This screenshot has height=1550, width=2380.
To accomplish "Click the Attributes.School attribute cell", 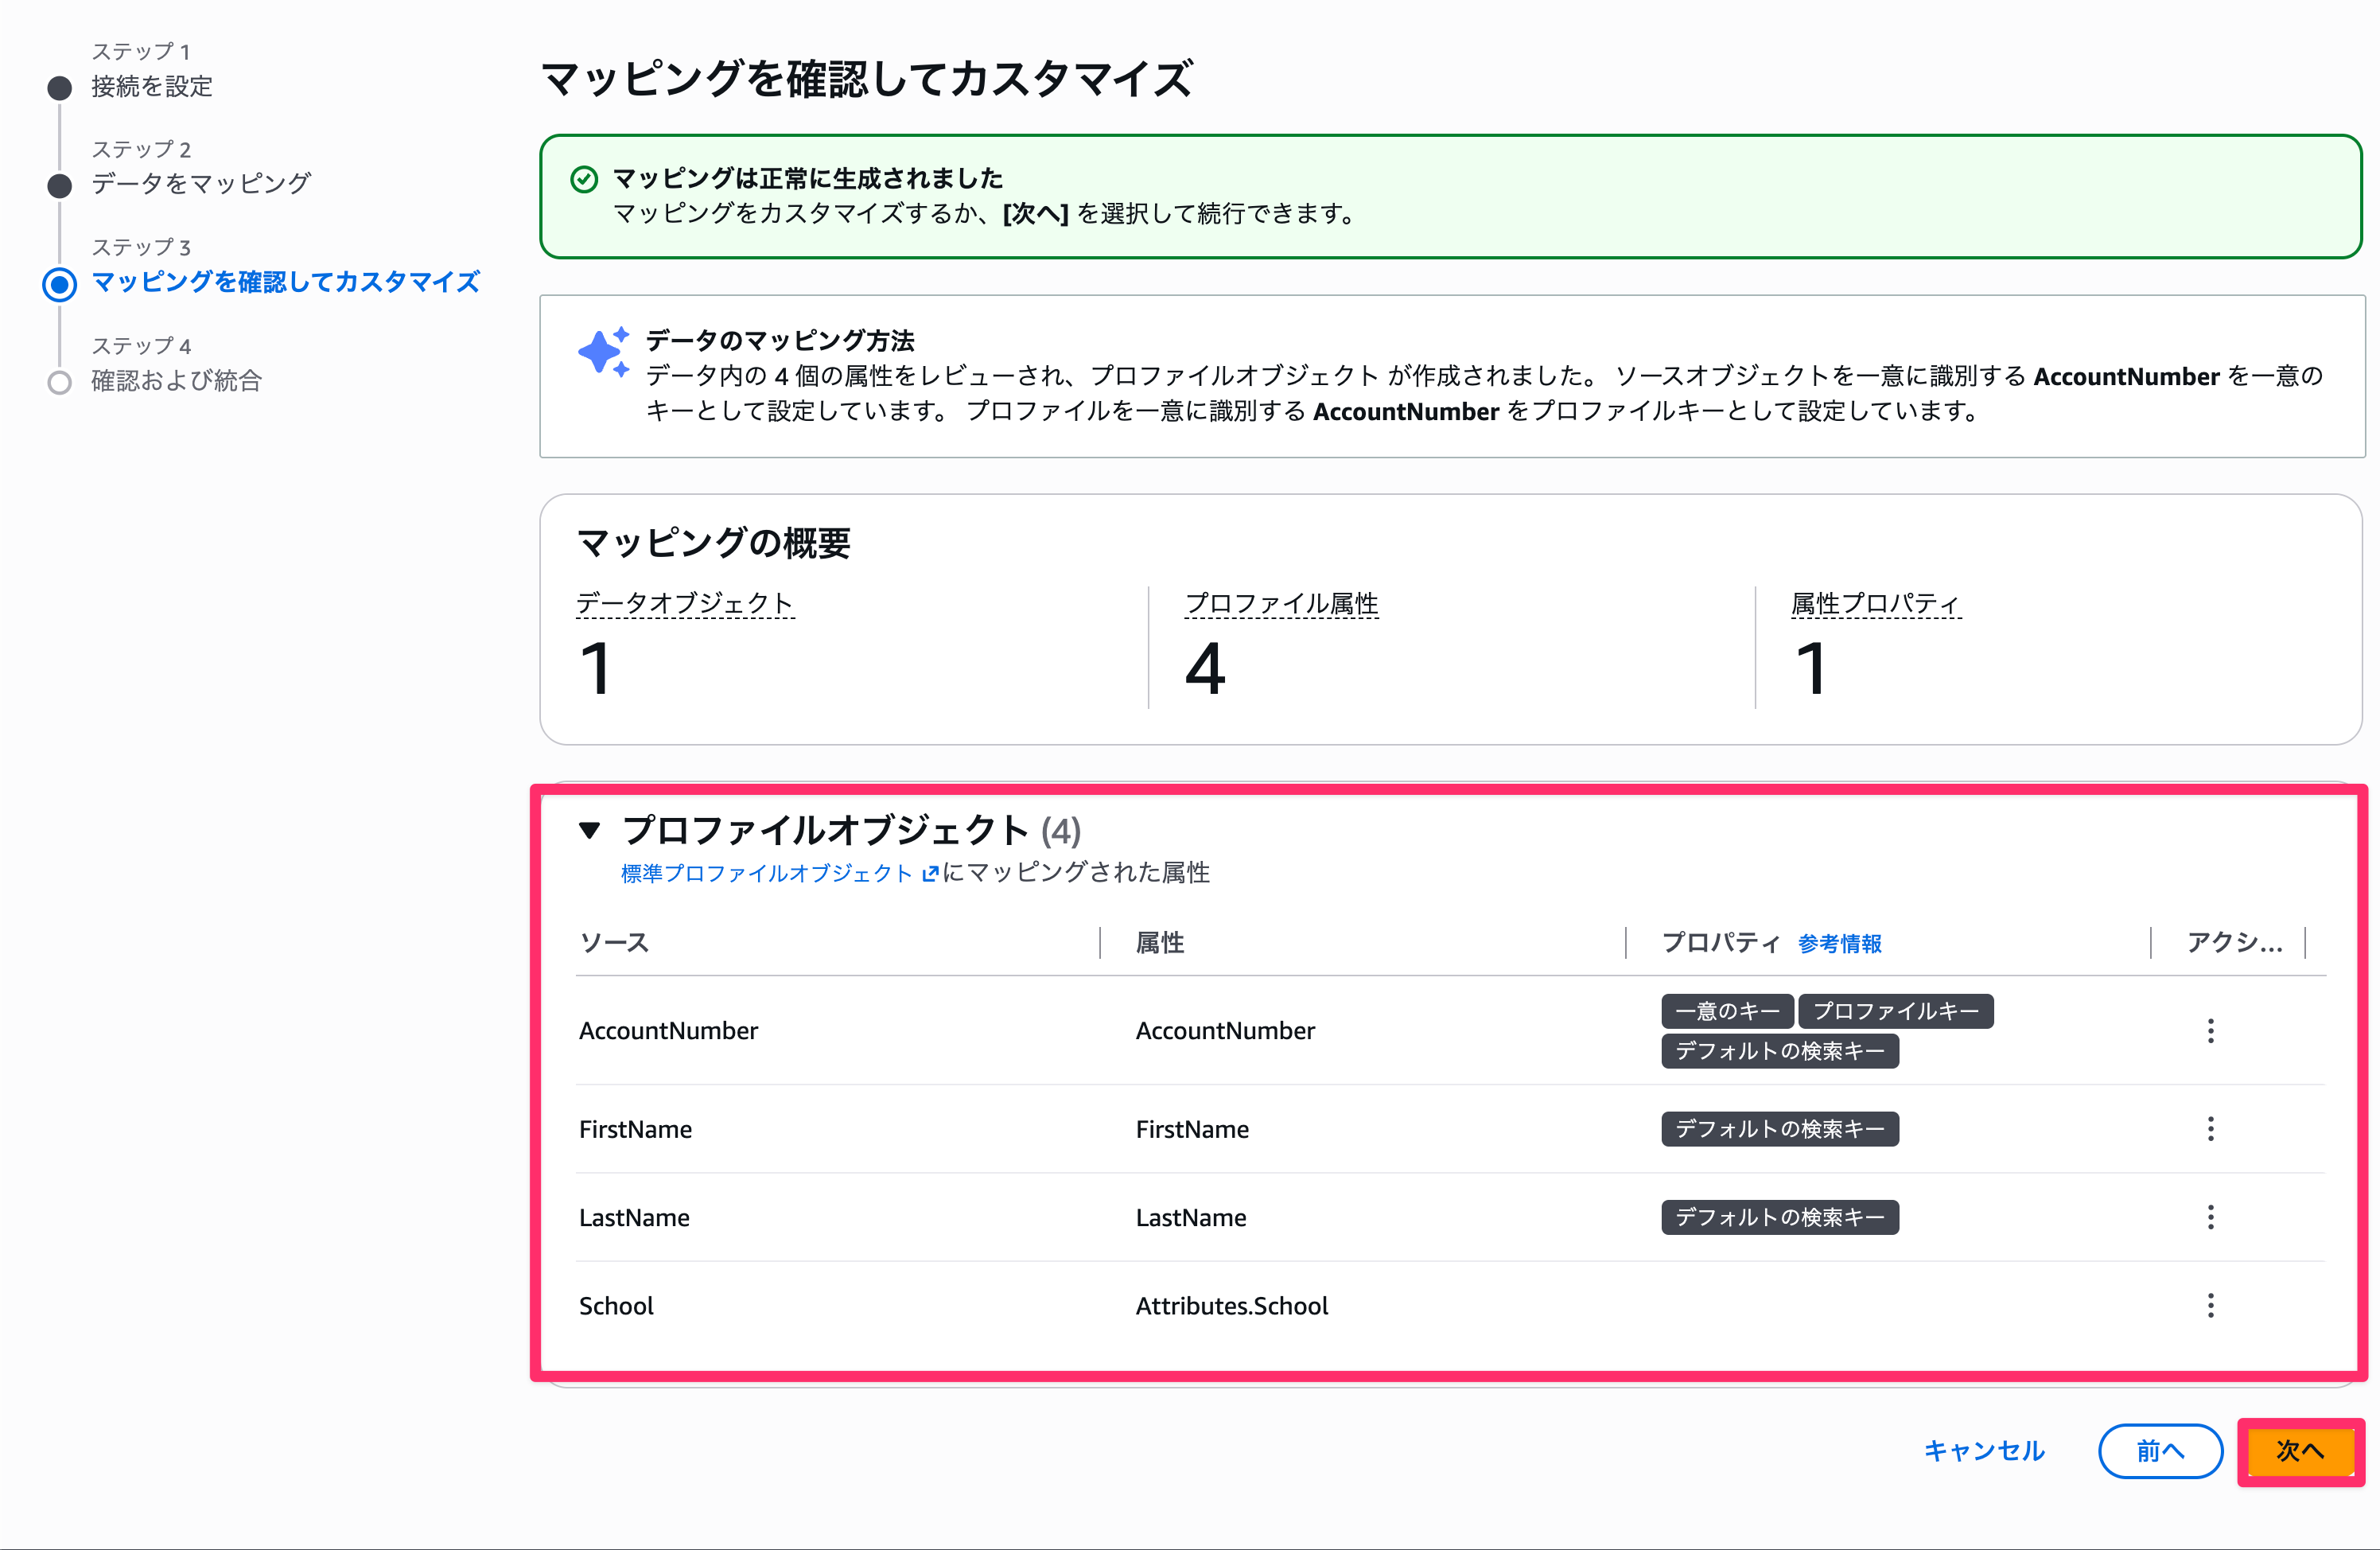I will 1232,1305.
